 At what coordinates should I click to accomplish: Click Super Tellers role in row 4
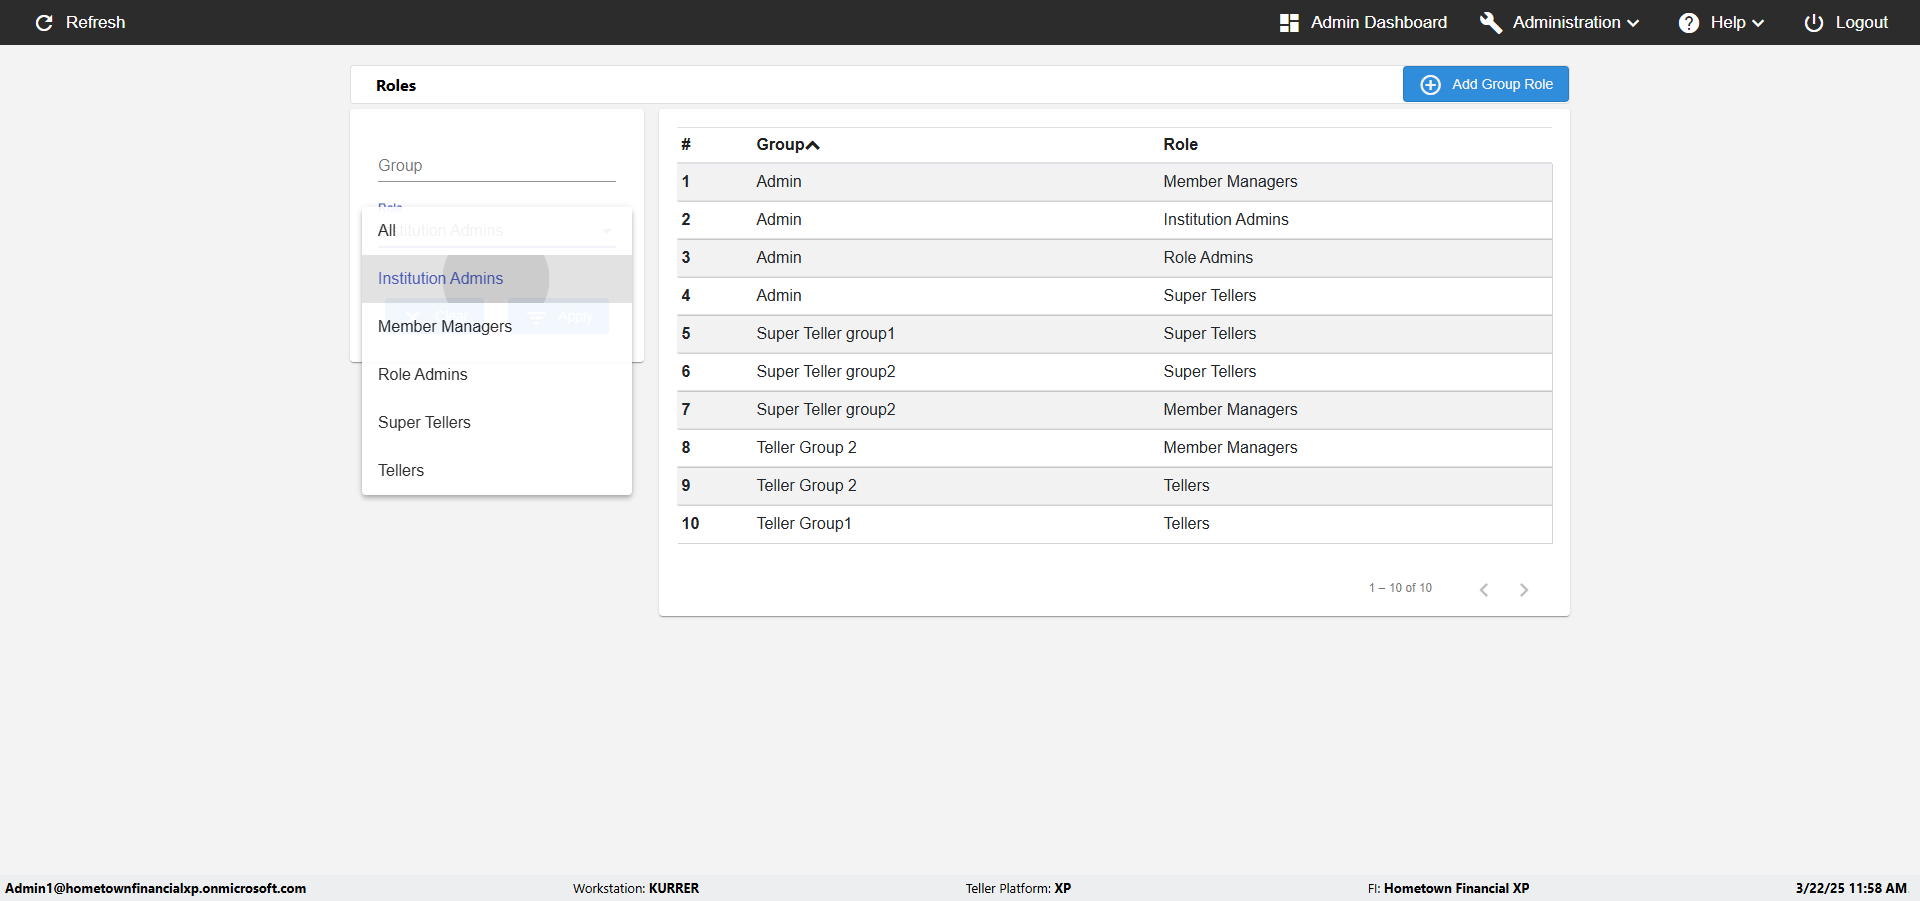coord(1209,295)
